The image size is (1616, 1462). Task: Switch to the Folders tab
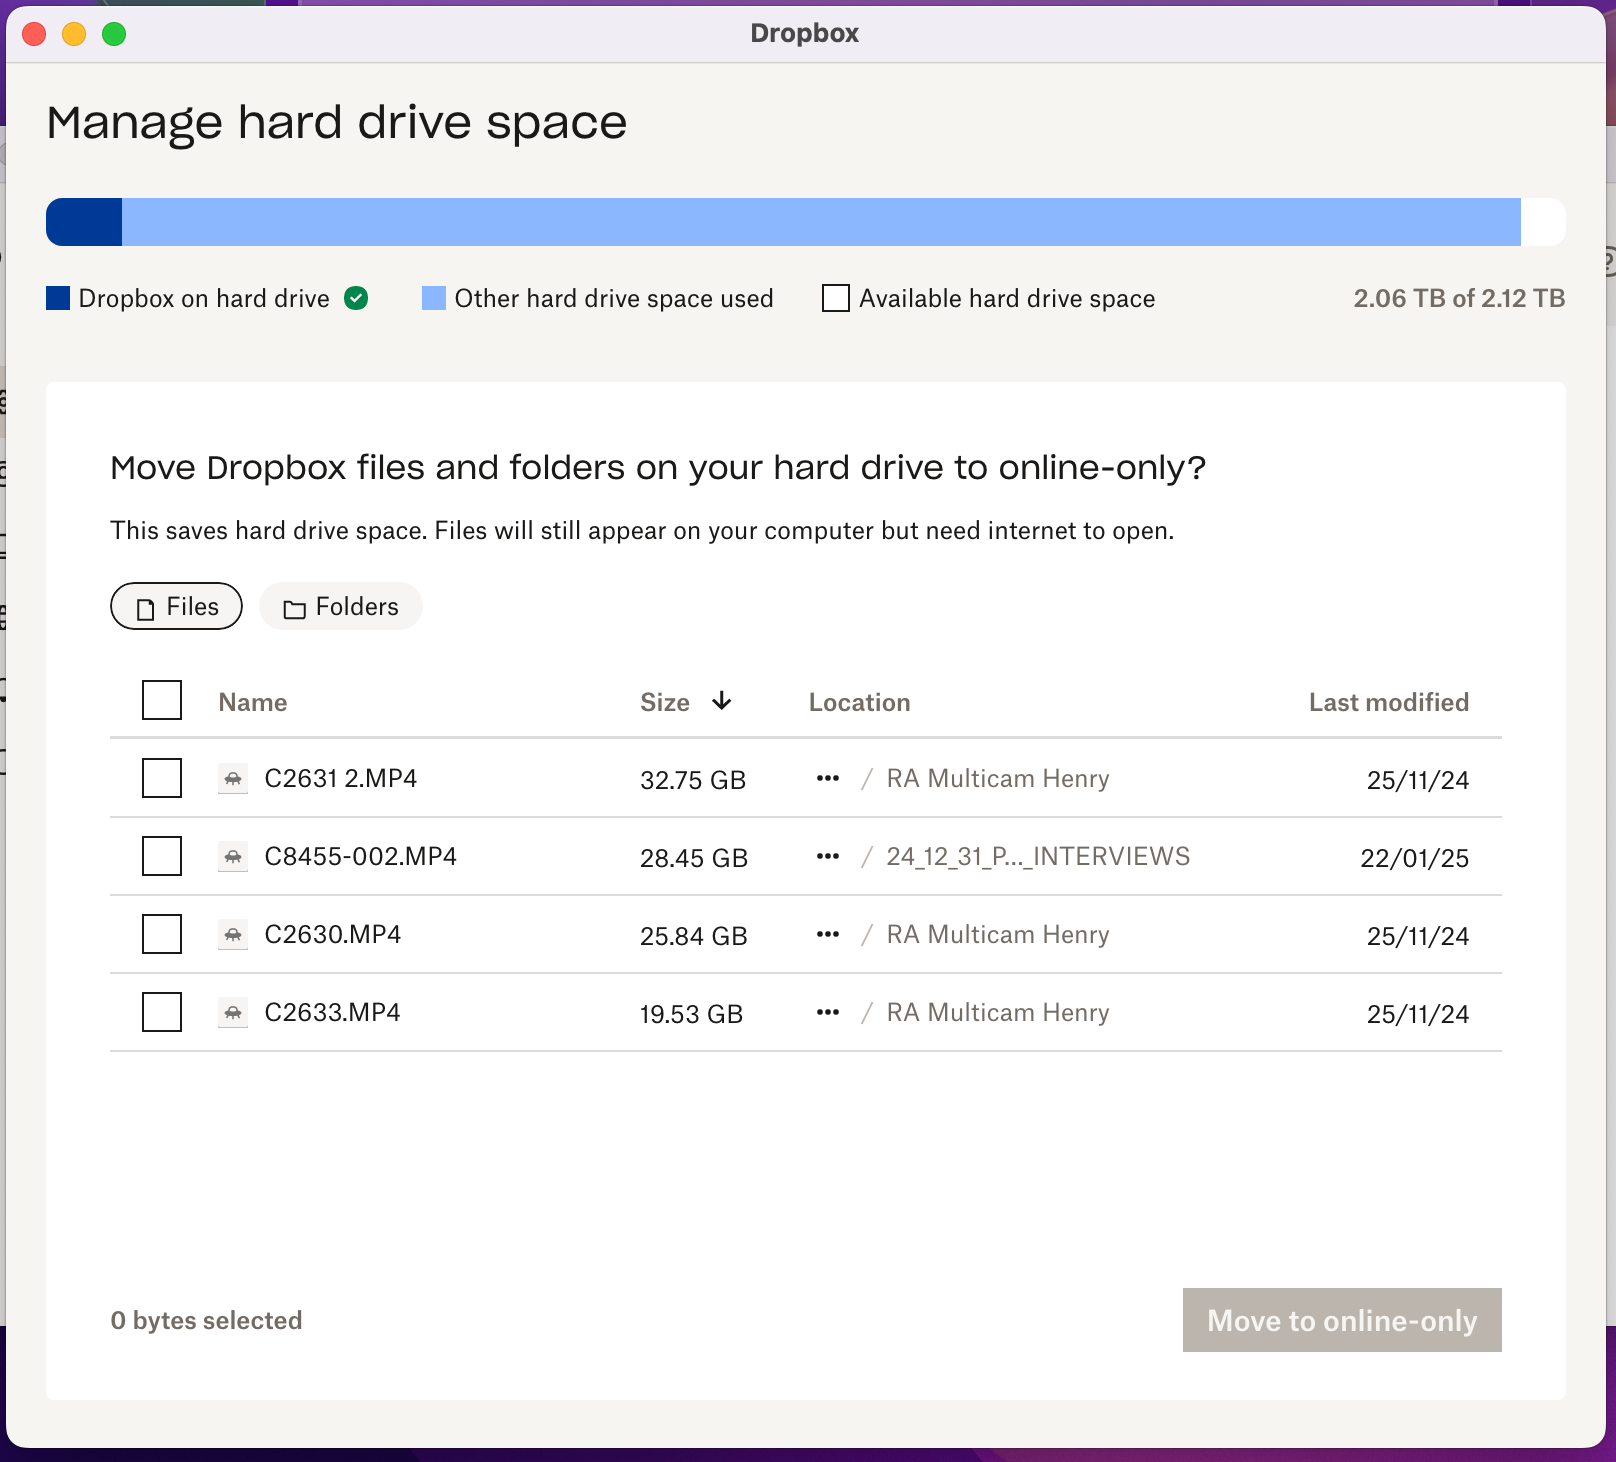tap(341, 607)
